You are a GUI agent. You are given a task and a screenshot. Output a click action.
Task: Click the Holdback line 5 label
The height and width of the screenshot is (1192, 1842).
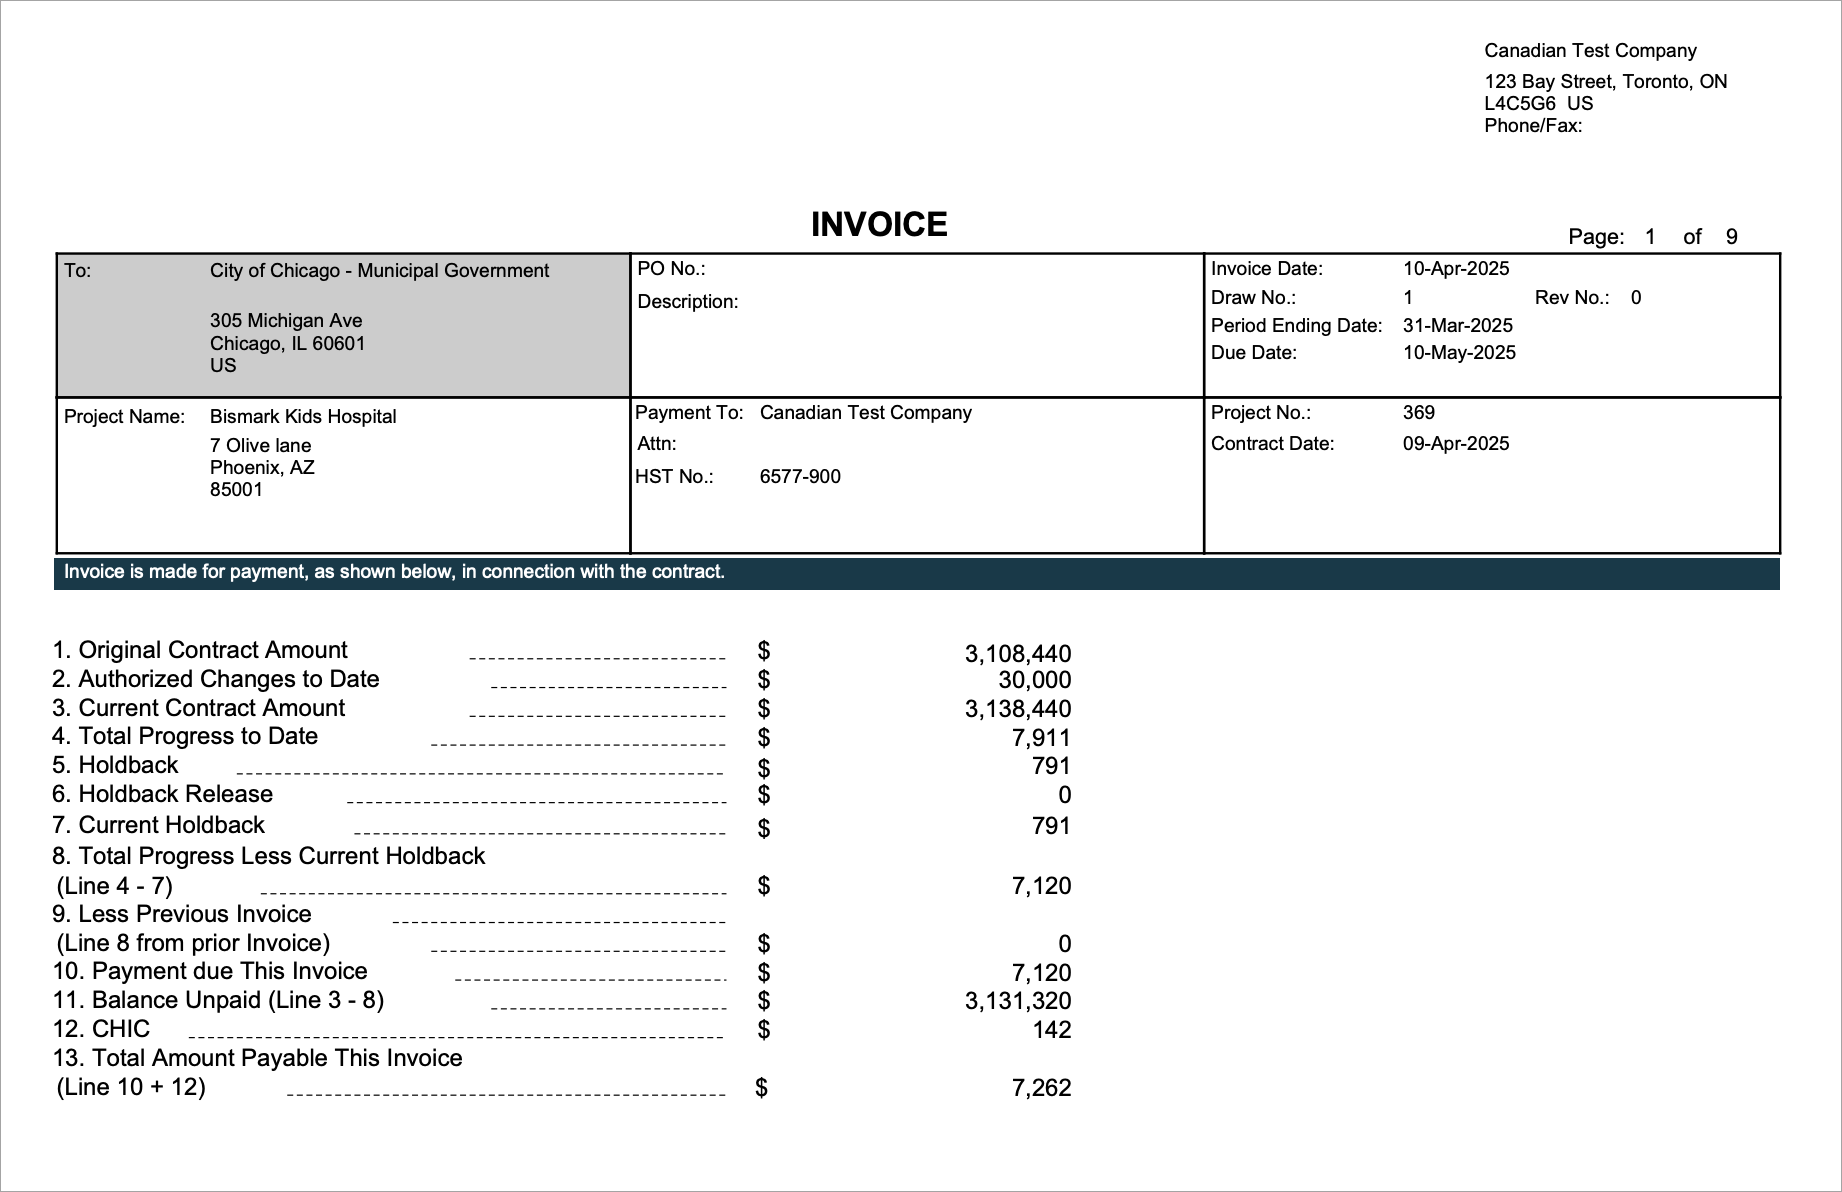tap(115, 766)
